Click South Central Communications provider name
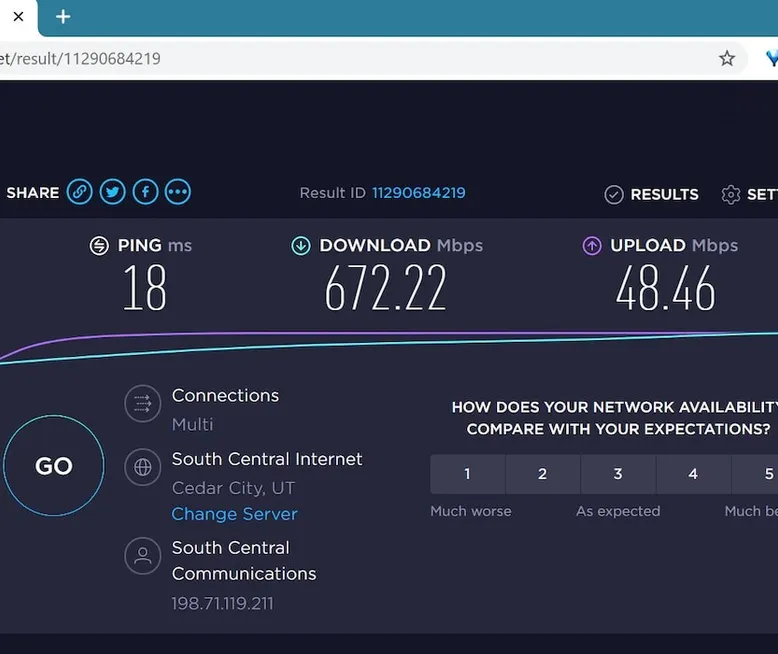778x654 pixels. [x=244, y=561]
